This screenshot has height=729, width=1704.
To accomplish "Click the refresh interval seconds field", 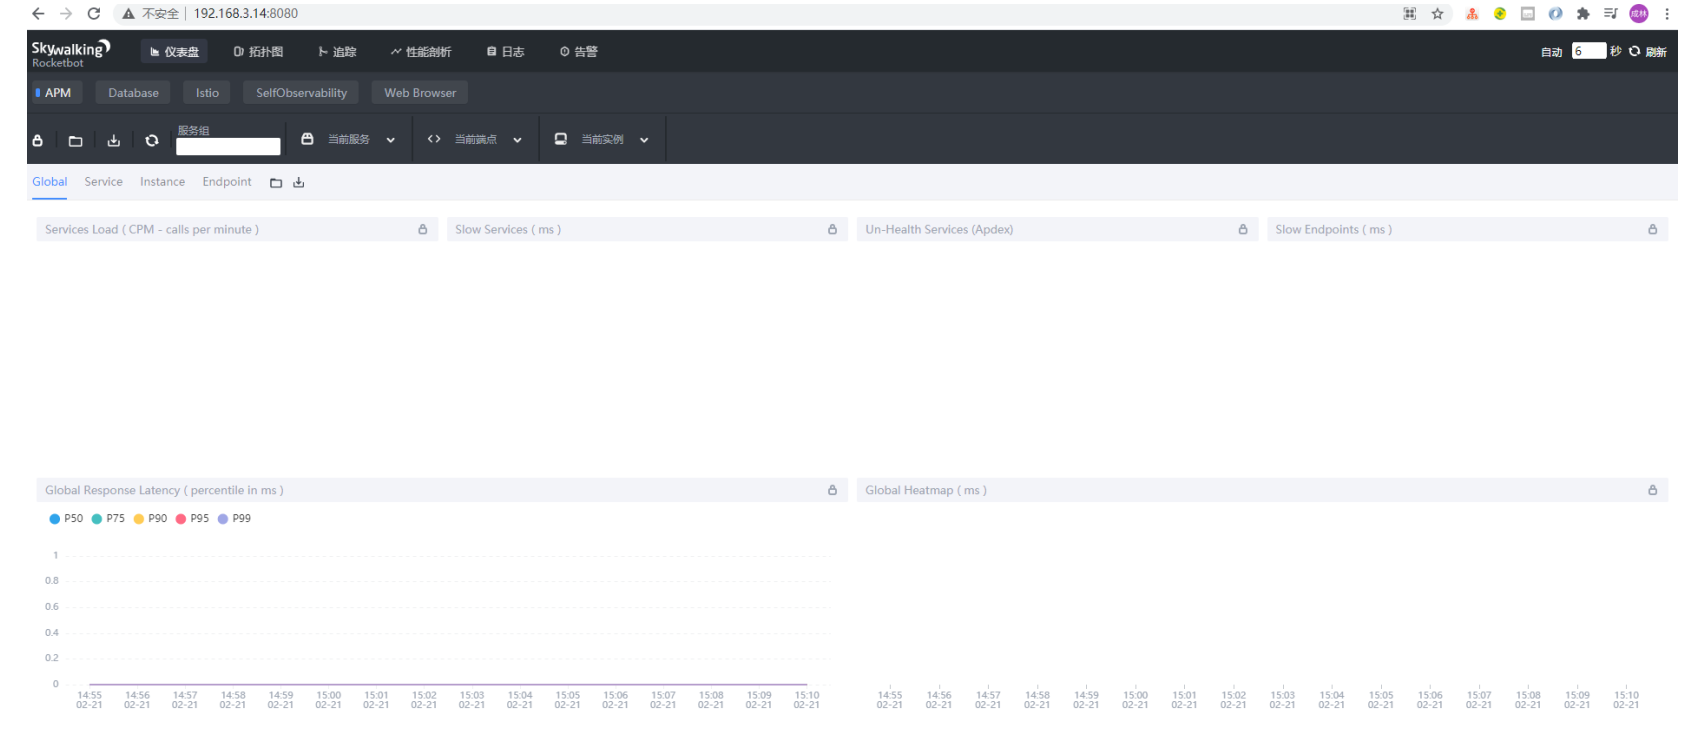I will click(x=1589, y=51).
